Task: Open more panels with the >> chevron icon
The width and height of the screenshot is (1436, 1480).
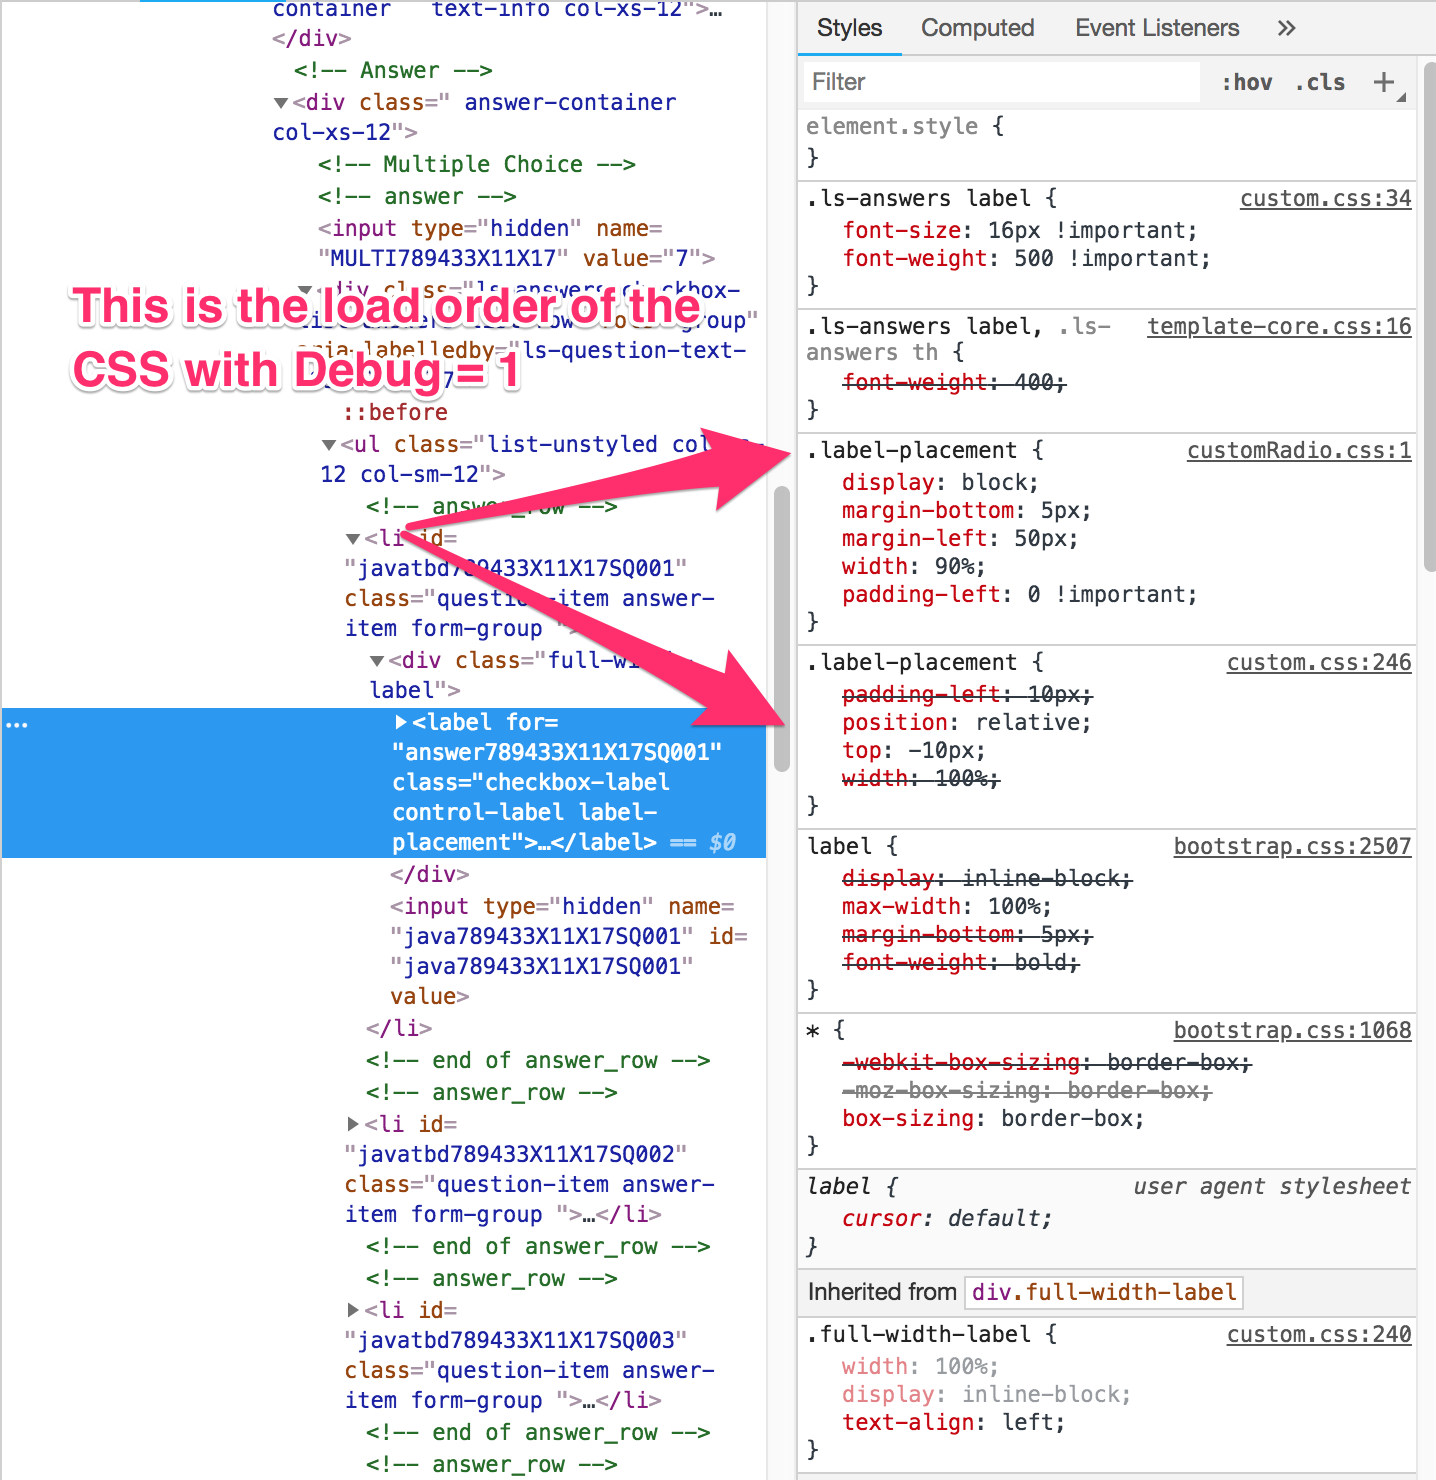Action: 1286,28
